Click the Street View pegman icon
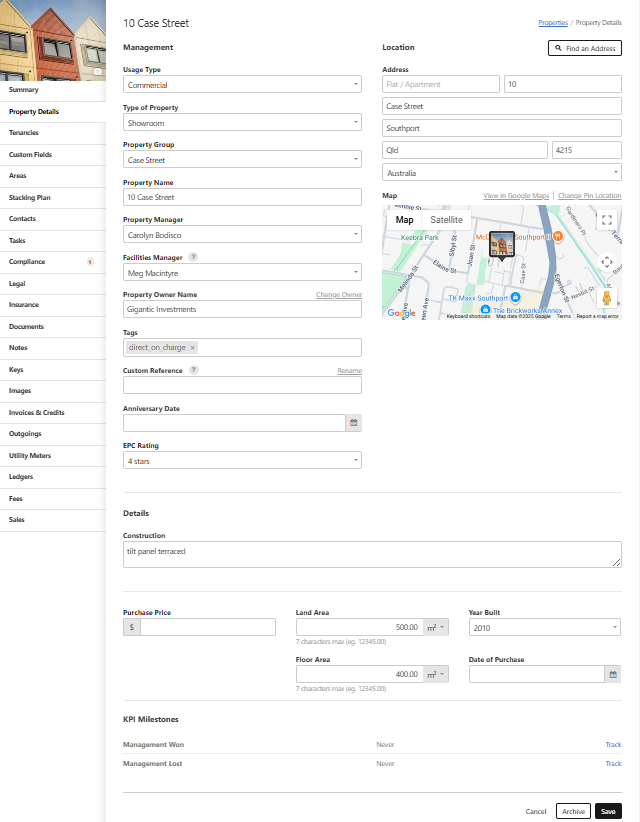 pos(606,298)
